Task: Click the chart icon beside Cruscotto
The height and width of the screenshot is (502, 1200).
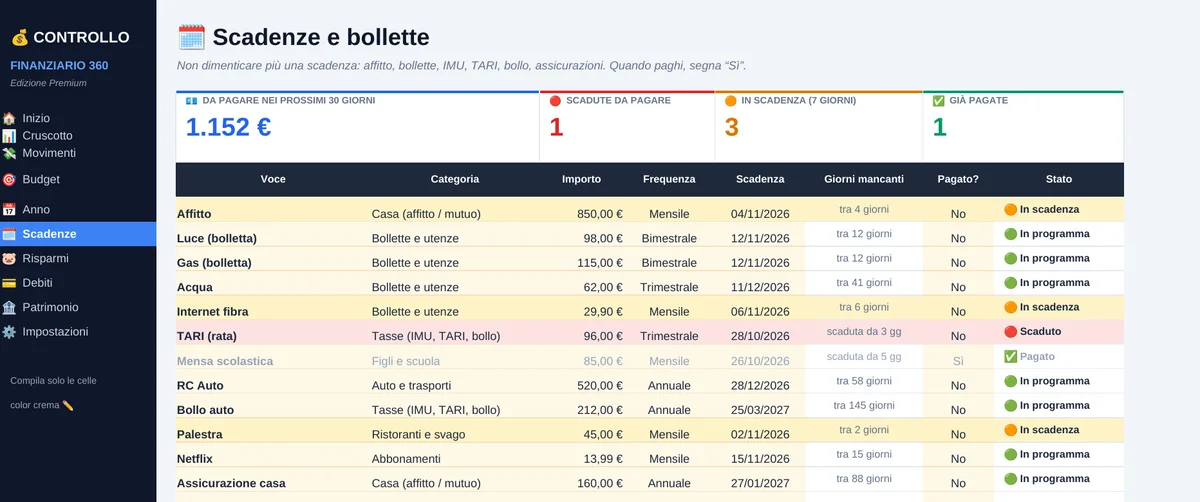Action: tap(9, 136)
